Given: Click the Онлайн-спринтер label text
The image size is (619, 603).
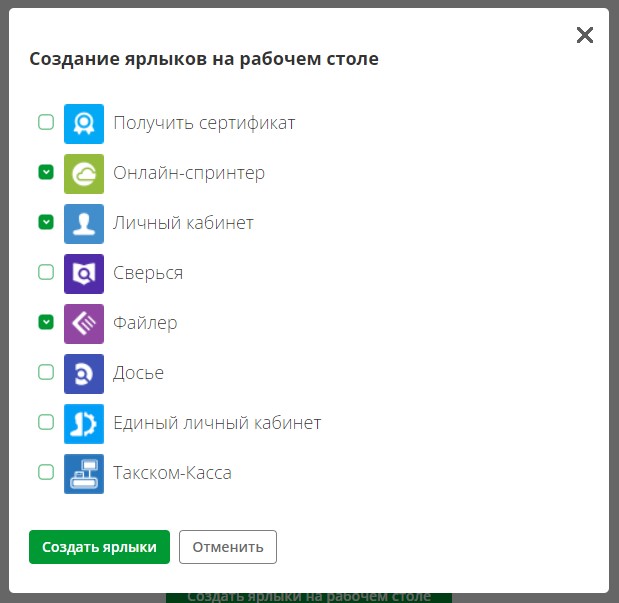Looking at the screenshot, I should tap(189, 173).
